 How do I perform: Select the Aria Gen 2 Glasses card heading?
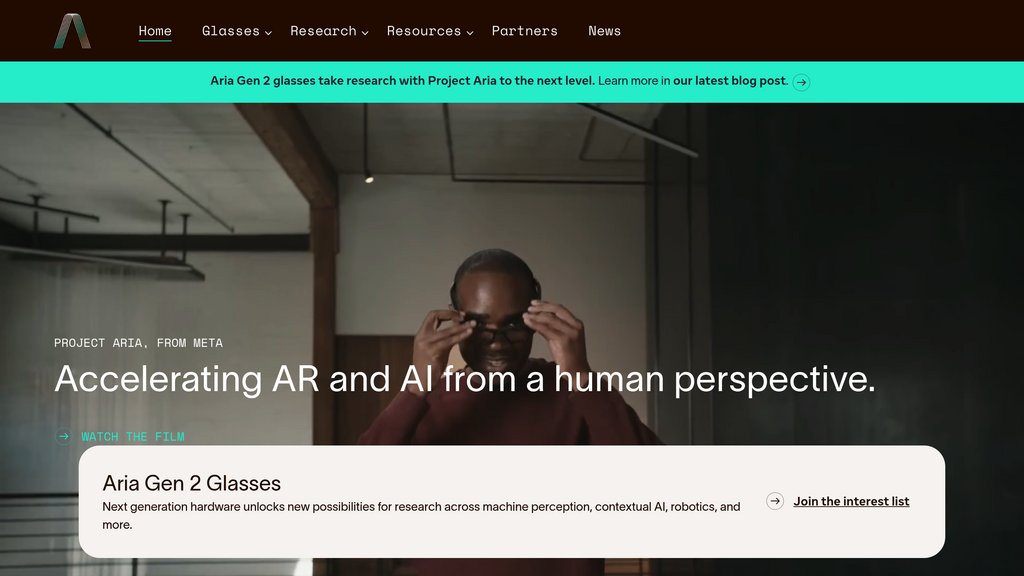coord(191,484)
